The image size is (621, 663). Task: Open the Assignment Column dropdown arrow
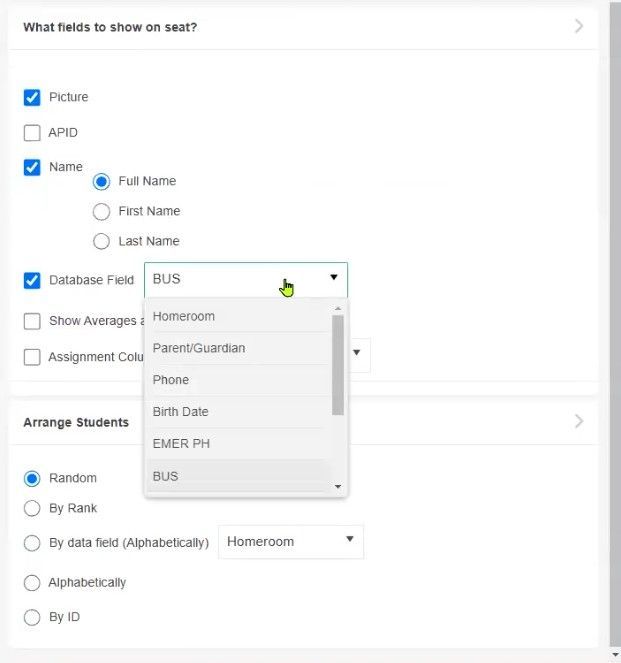(357, 352)
